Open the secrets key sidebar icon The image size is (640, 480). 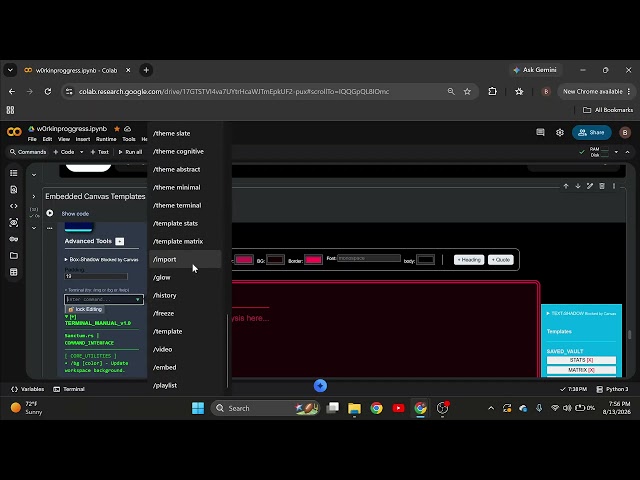[13, 239]
